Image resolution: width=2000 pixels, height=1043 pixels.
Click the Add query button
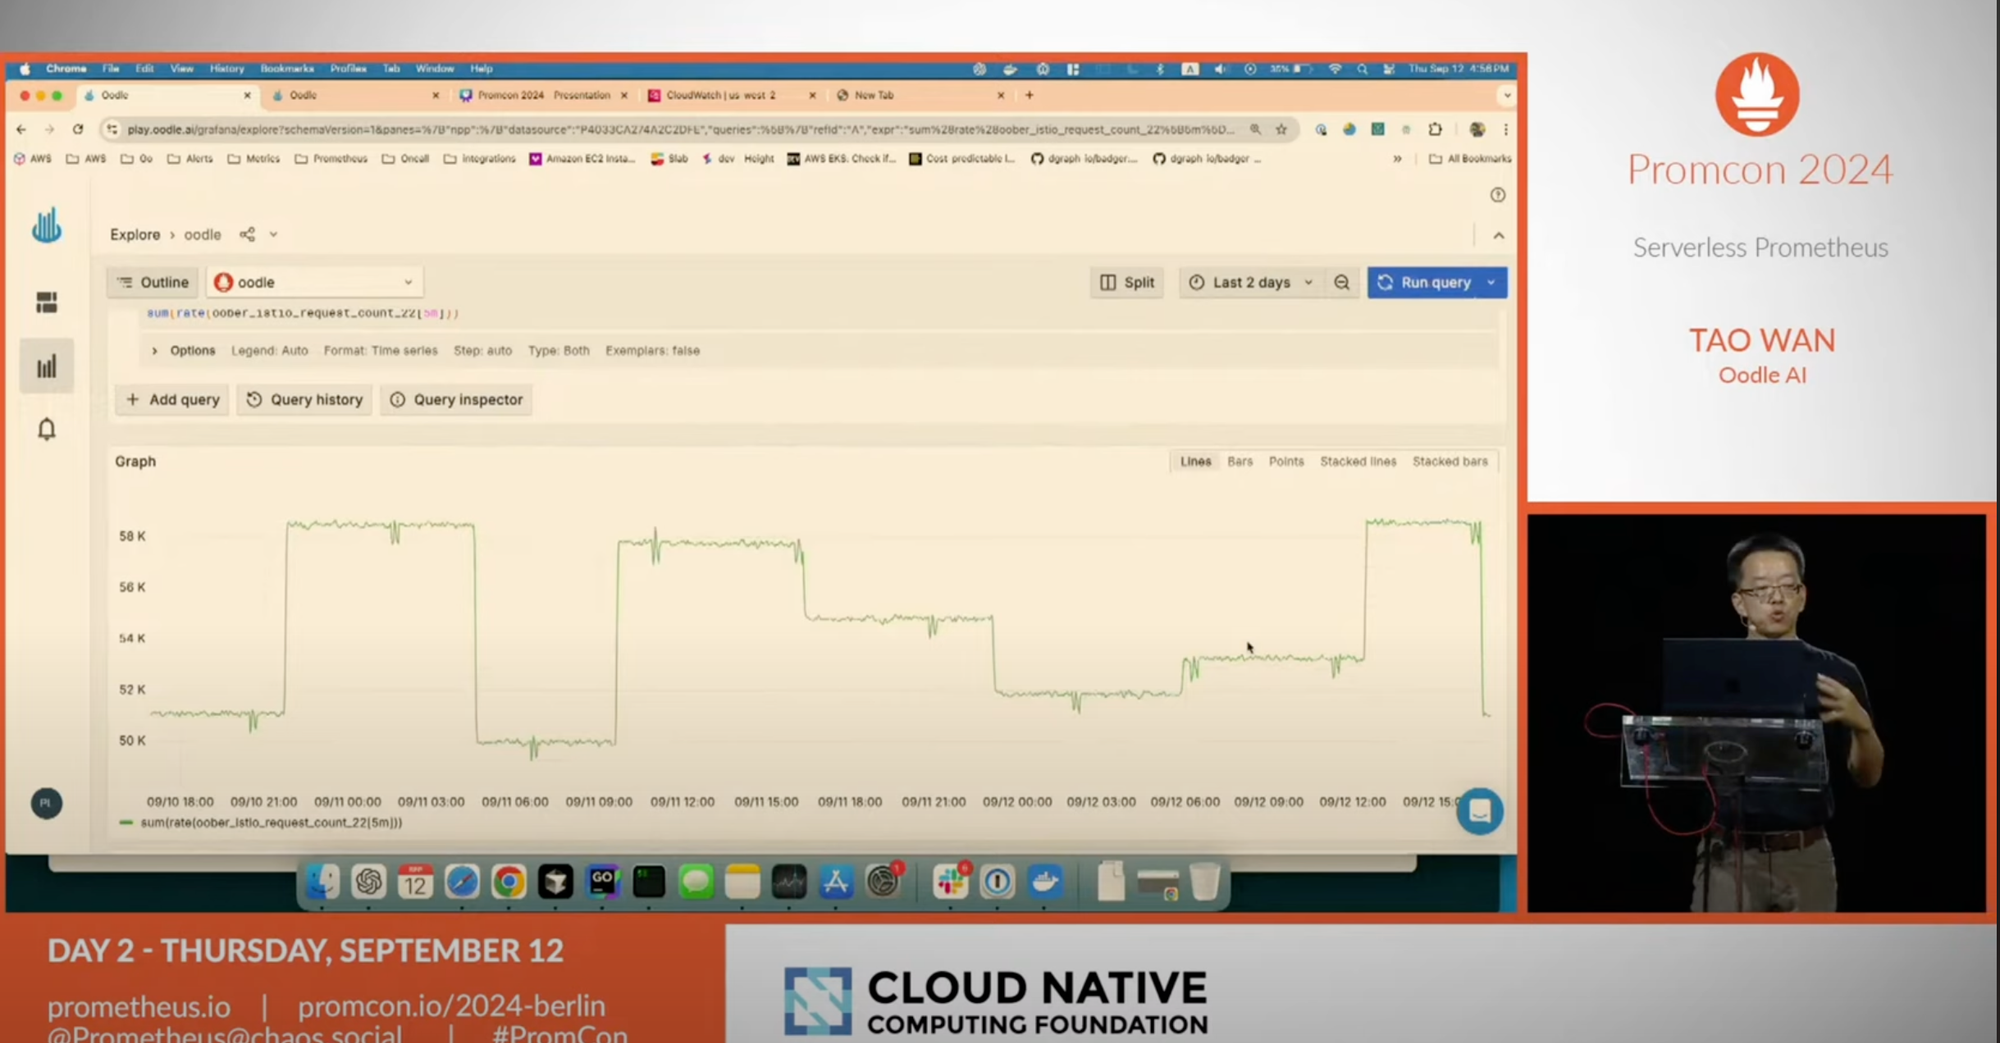[173, 400]
